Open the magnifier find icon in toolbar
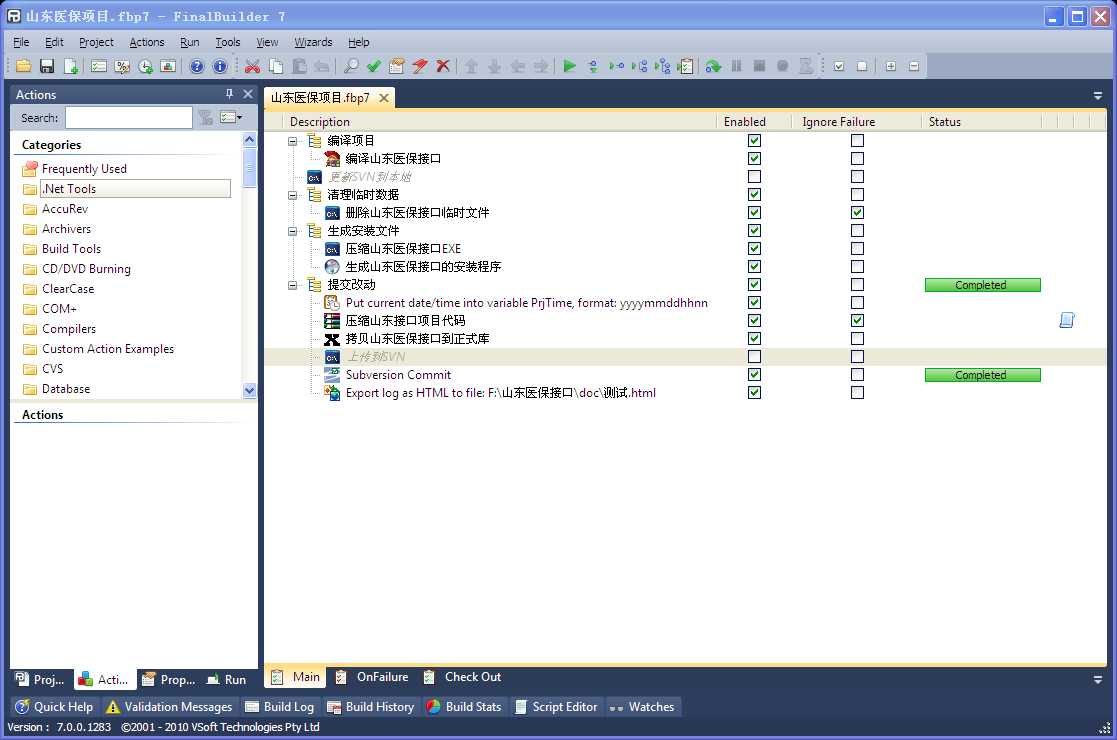 pos(350,66)
